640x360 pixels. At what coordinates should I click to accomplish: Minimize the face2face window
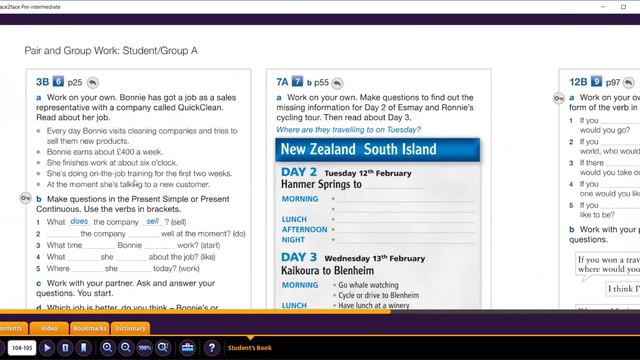point(603,7)
